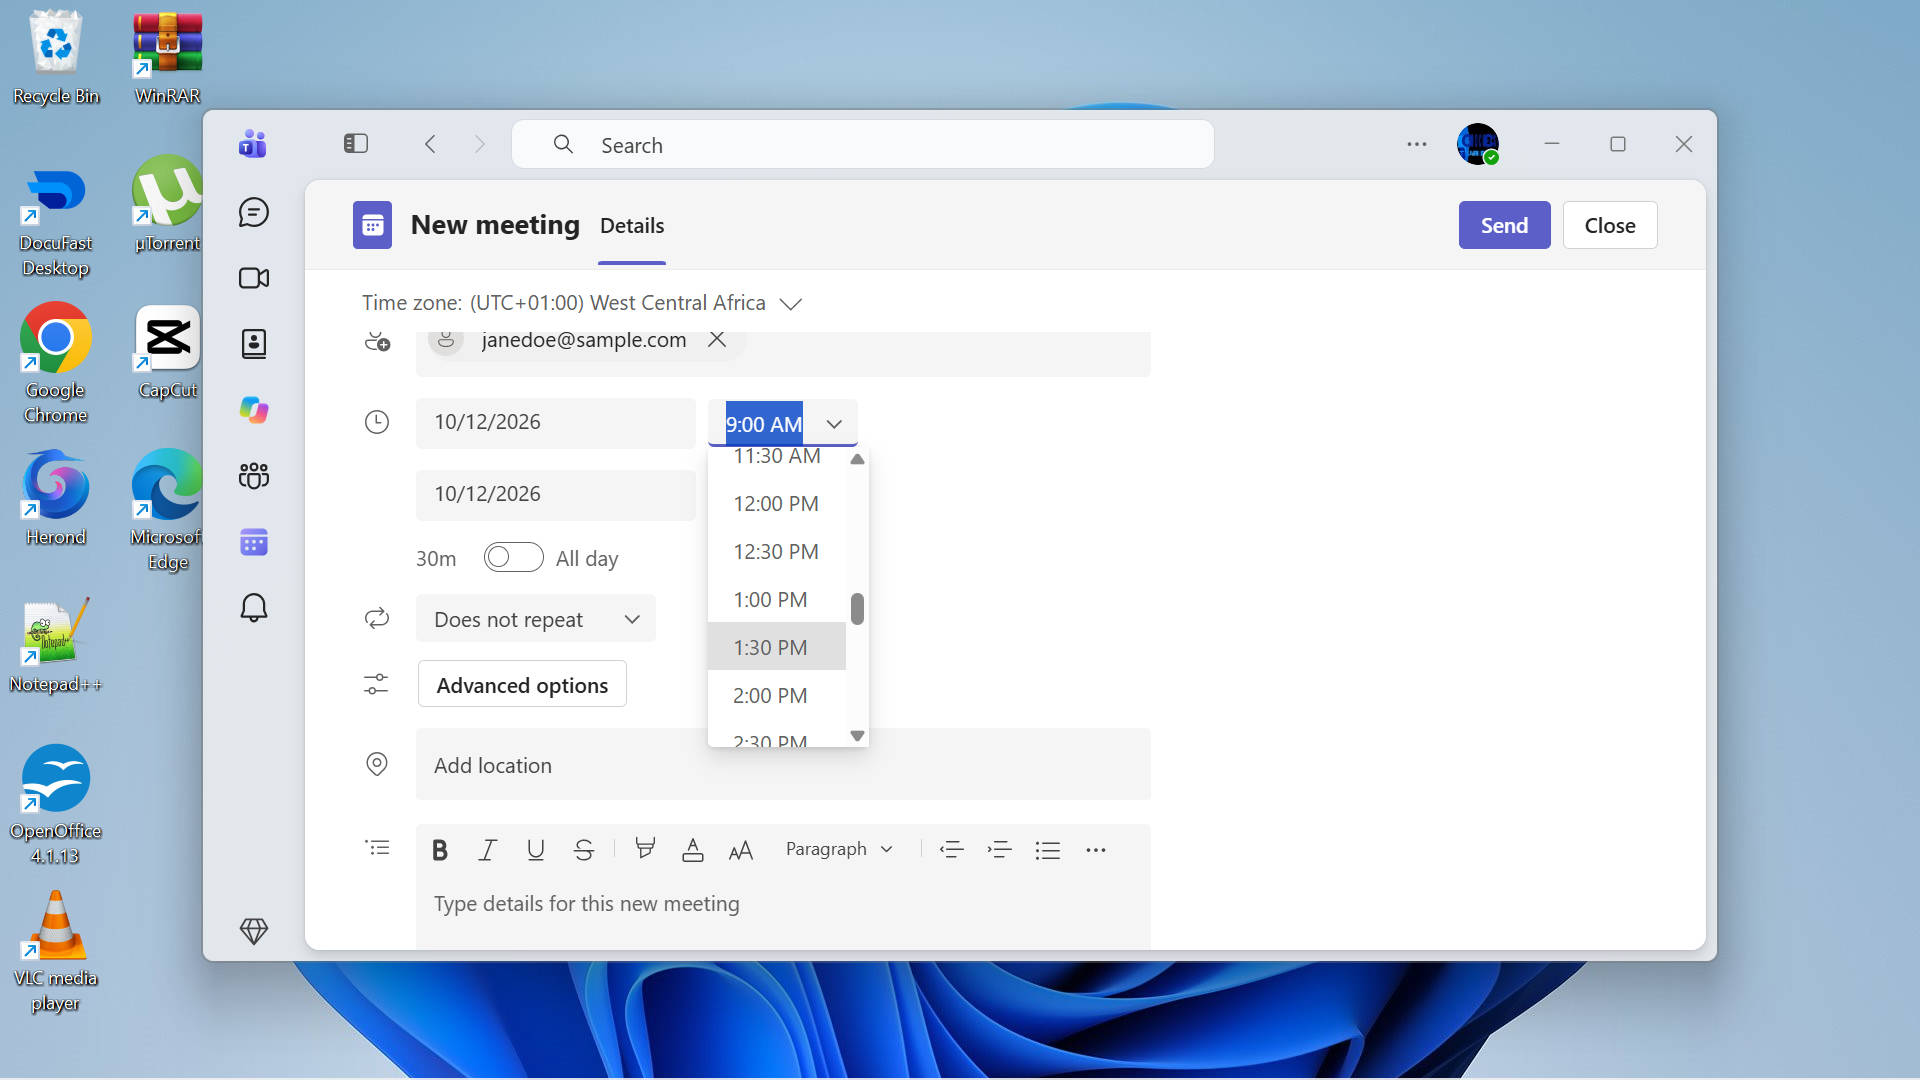
Task: Launch Copilot from the Teams sidebar
Action: point(254,410)
